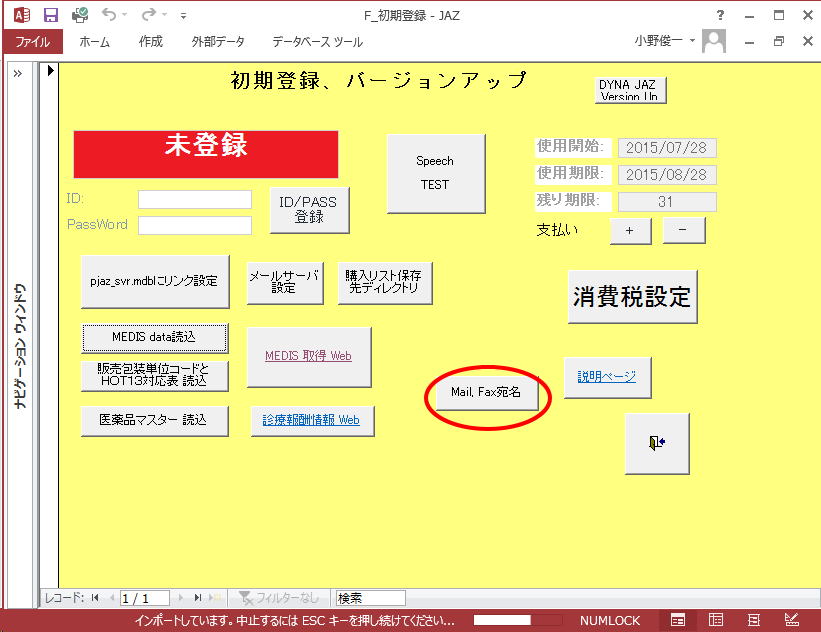Image resolution: width=821 pixels, height=632 pixels.
Task: Switch to the 作成 ribbon tab
Action: click(x=151, y=41)
